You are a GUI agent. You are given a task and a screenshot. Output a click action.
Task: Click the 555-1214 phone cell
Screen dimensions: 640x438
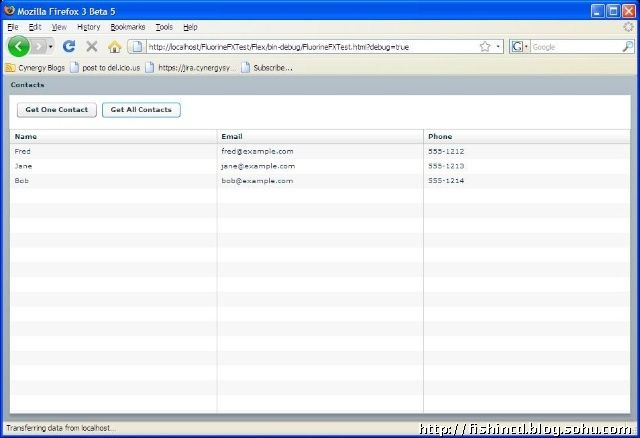[527, 181]
